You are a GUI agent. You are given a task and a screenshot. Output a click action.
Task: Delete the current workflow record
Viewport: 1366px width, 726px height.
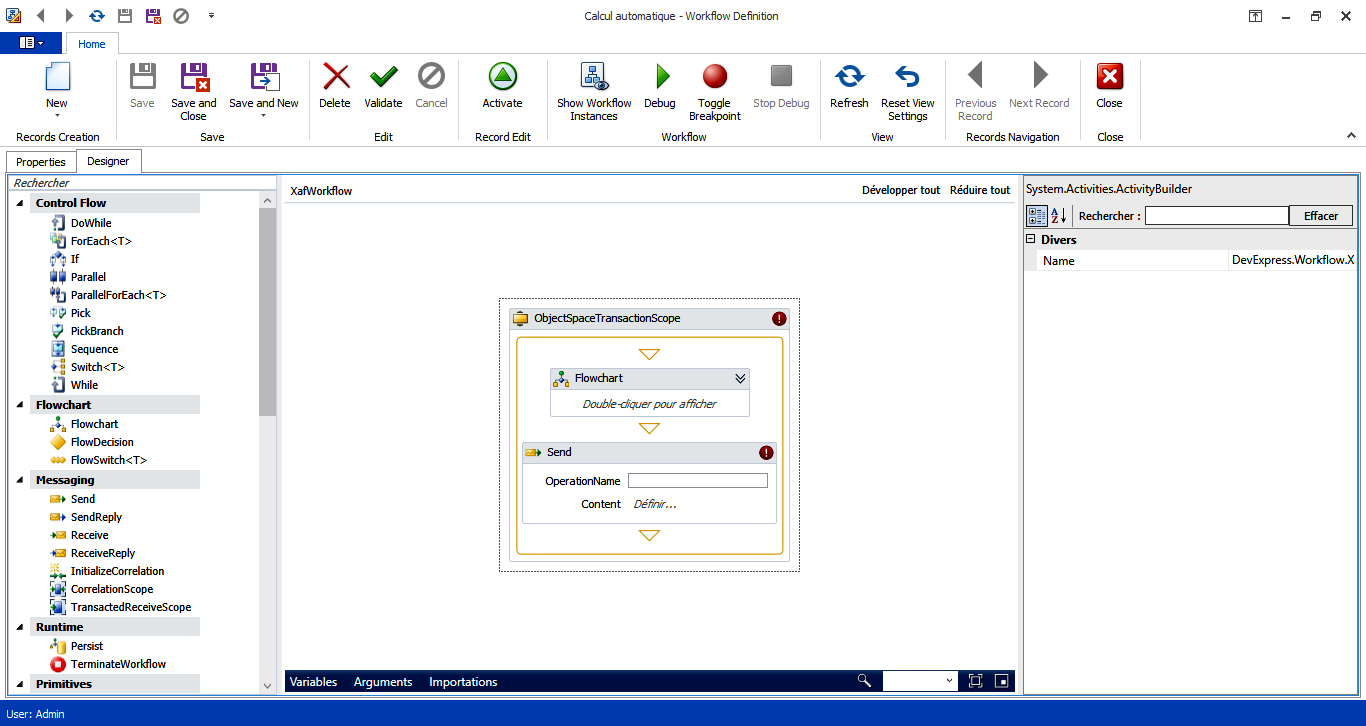coord(335,86)
